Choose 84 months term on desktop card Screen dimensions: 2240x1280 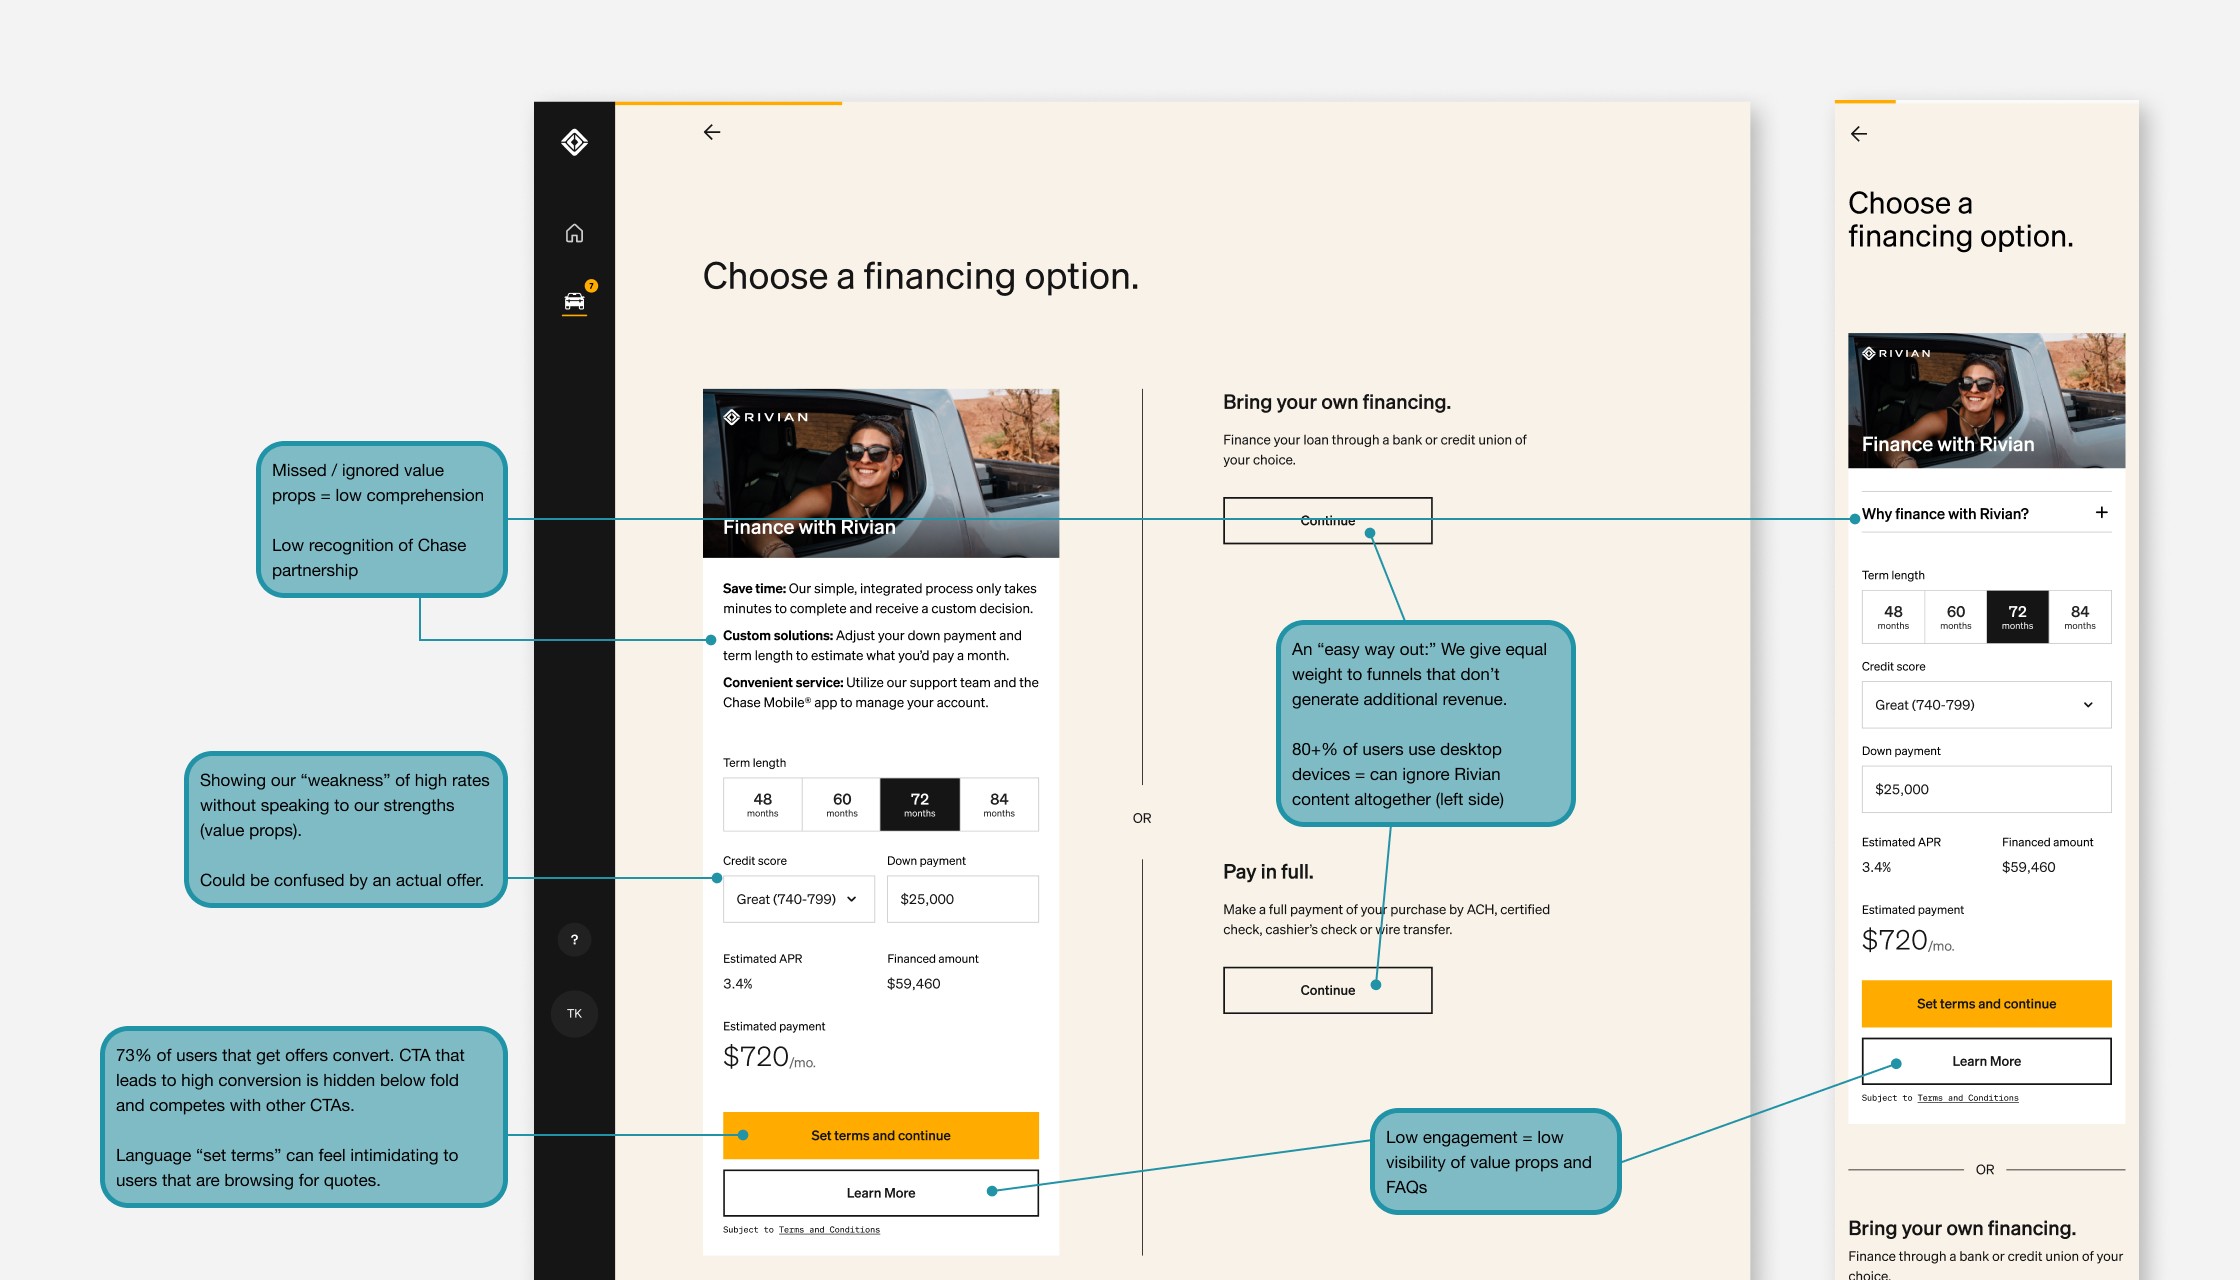[x=999, y=804]
